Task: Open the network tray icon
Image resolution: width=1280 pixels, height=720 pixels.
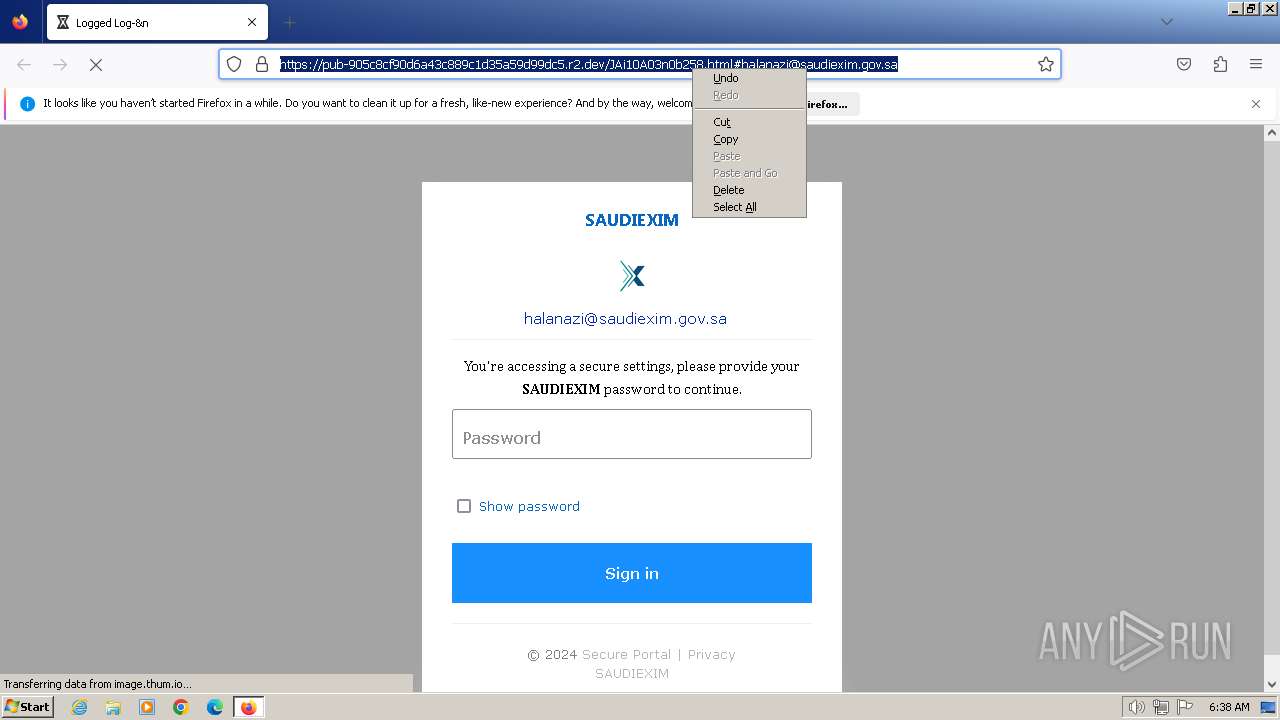Action: click(x=1161, y=707)
